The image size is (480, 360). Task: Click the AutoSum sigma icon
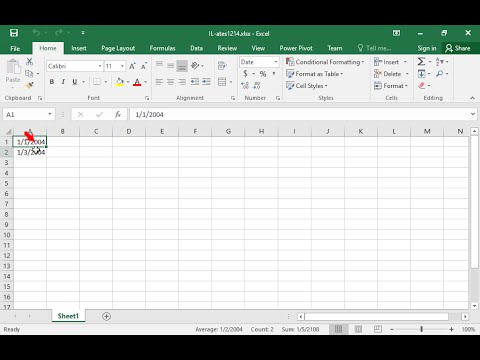(421, 62)
